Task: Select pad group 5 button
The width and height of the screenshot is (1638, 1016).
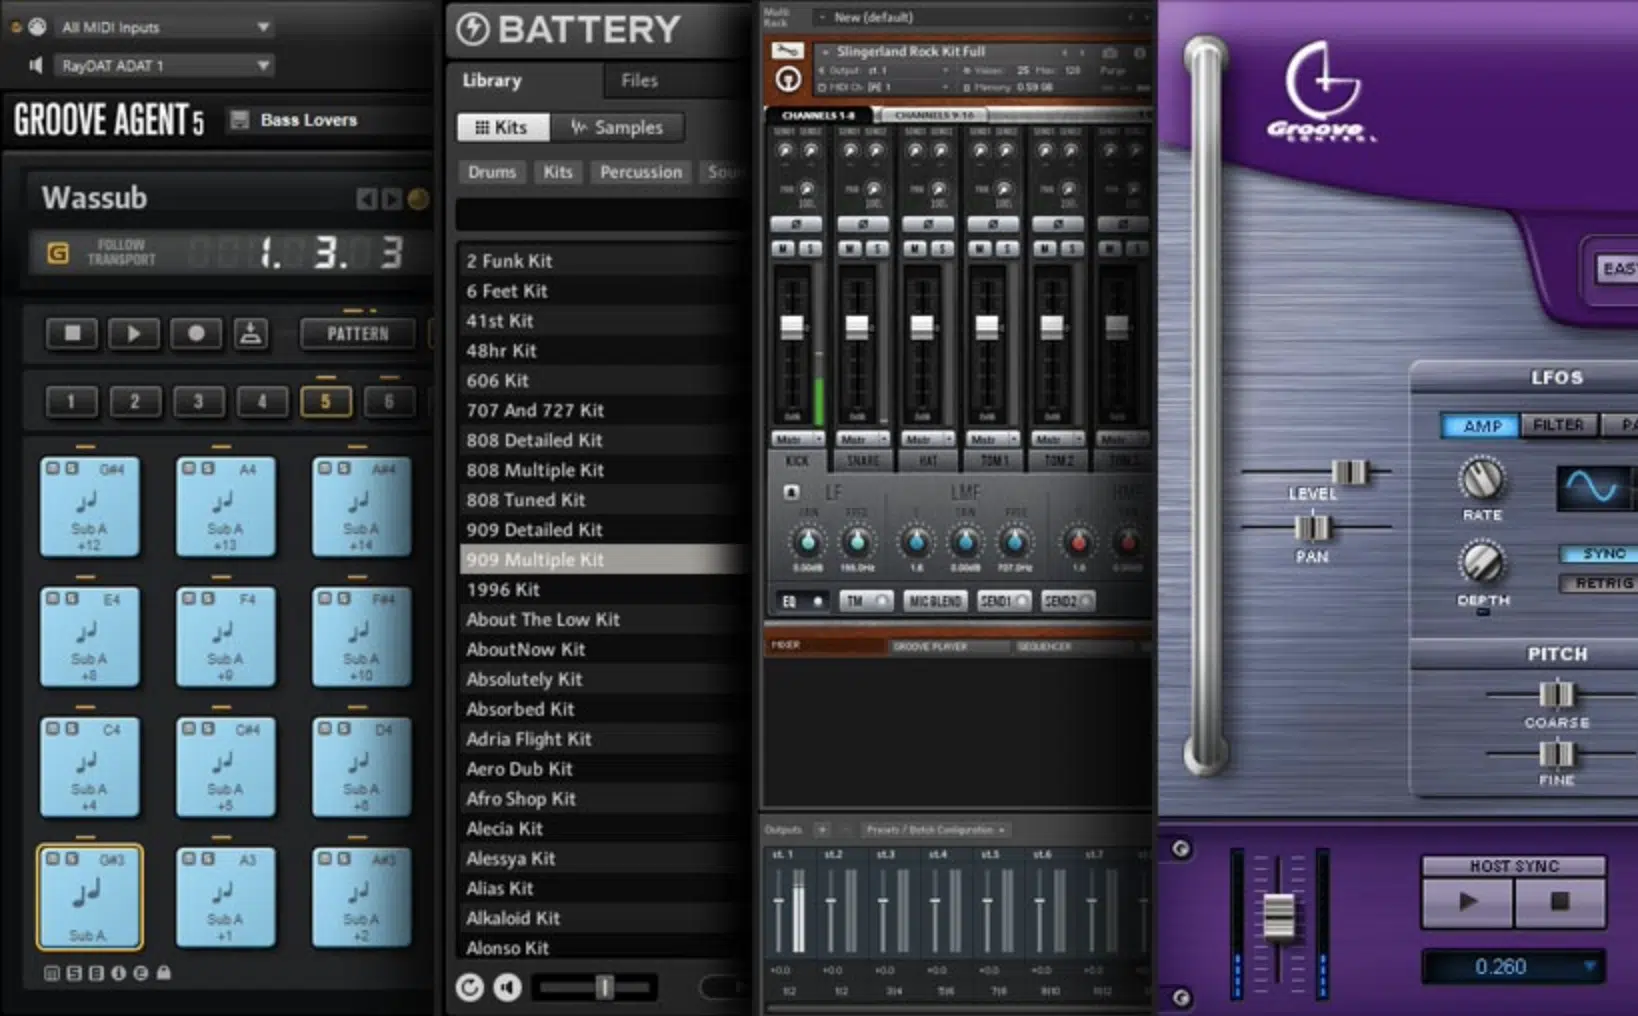Action: pyautogui.click(x=325, y=402)
